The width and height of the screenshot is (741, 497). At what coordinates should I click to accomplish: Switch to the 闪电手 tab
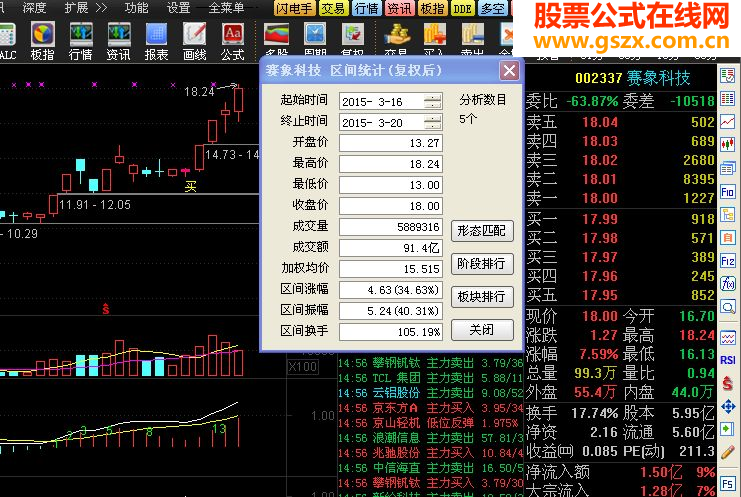point(294,8)
